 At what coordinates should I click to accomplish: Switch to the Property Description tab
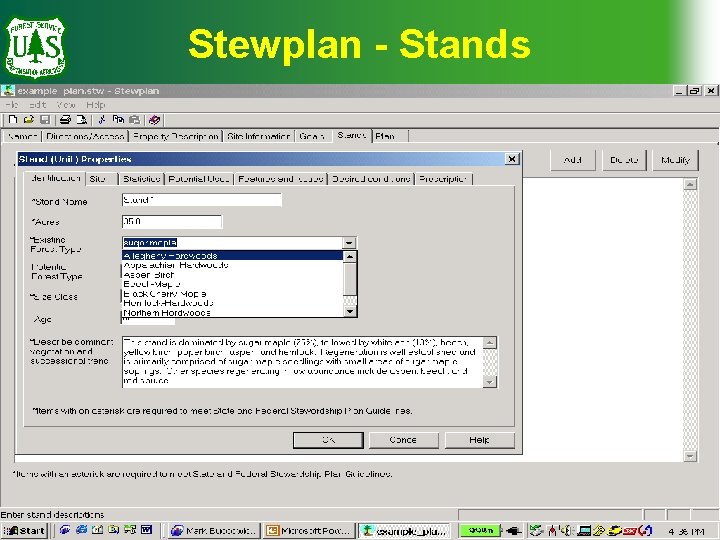point(175,136)
